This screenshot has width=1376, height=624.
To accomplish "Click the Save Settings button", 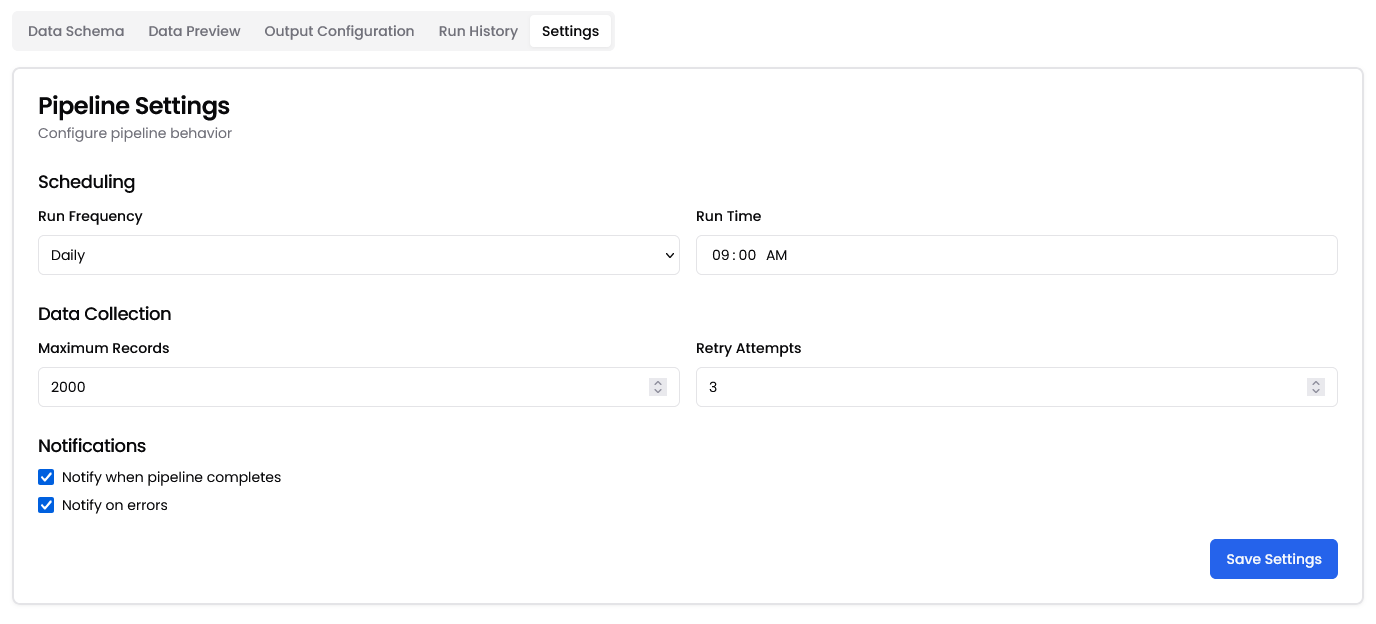I will (1273, 559).
